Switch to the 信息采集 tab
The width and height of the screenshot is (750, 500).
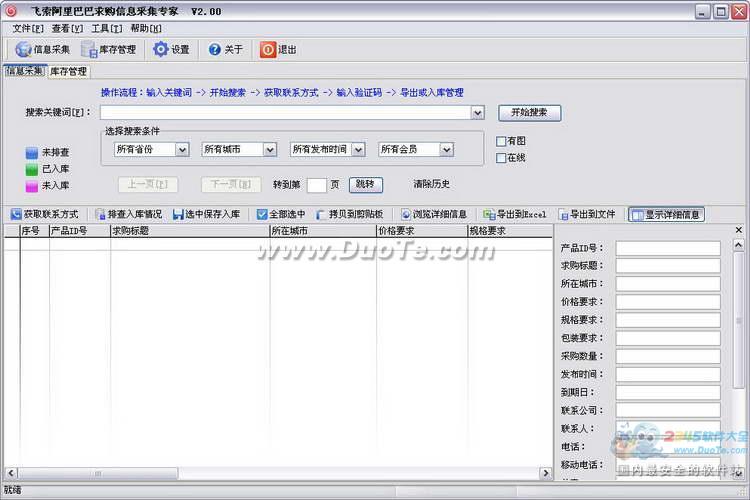coord(25,71)
